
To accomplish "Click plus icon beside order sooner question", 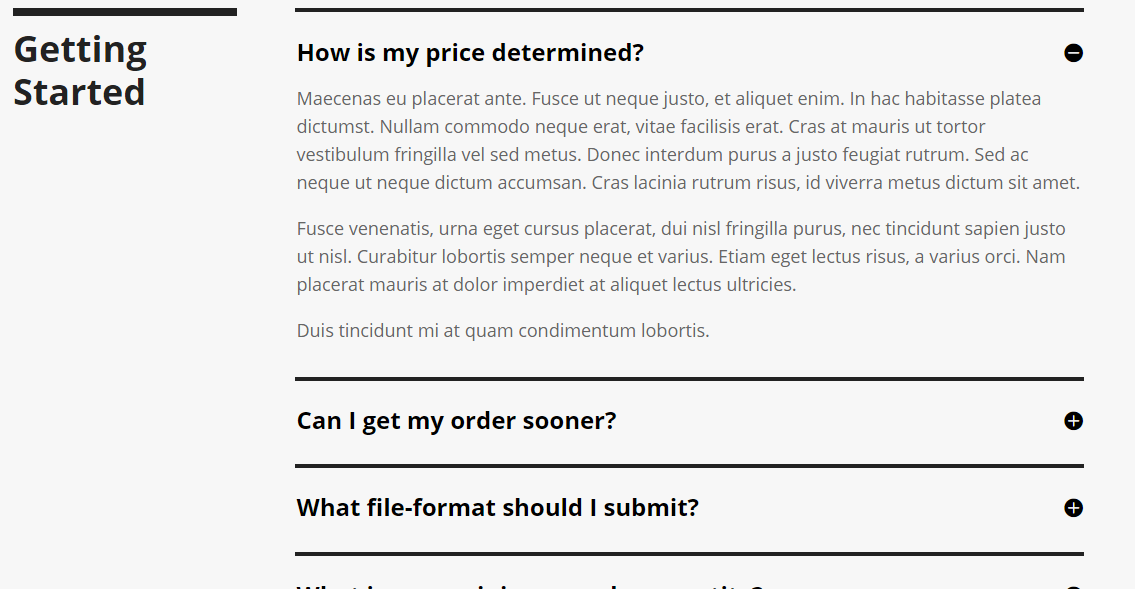I will coord(1073,421).
